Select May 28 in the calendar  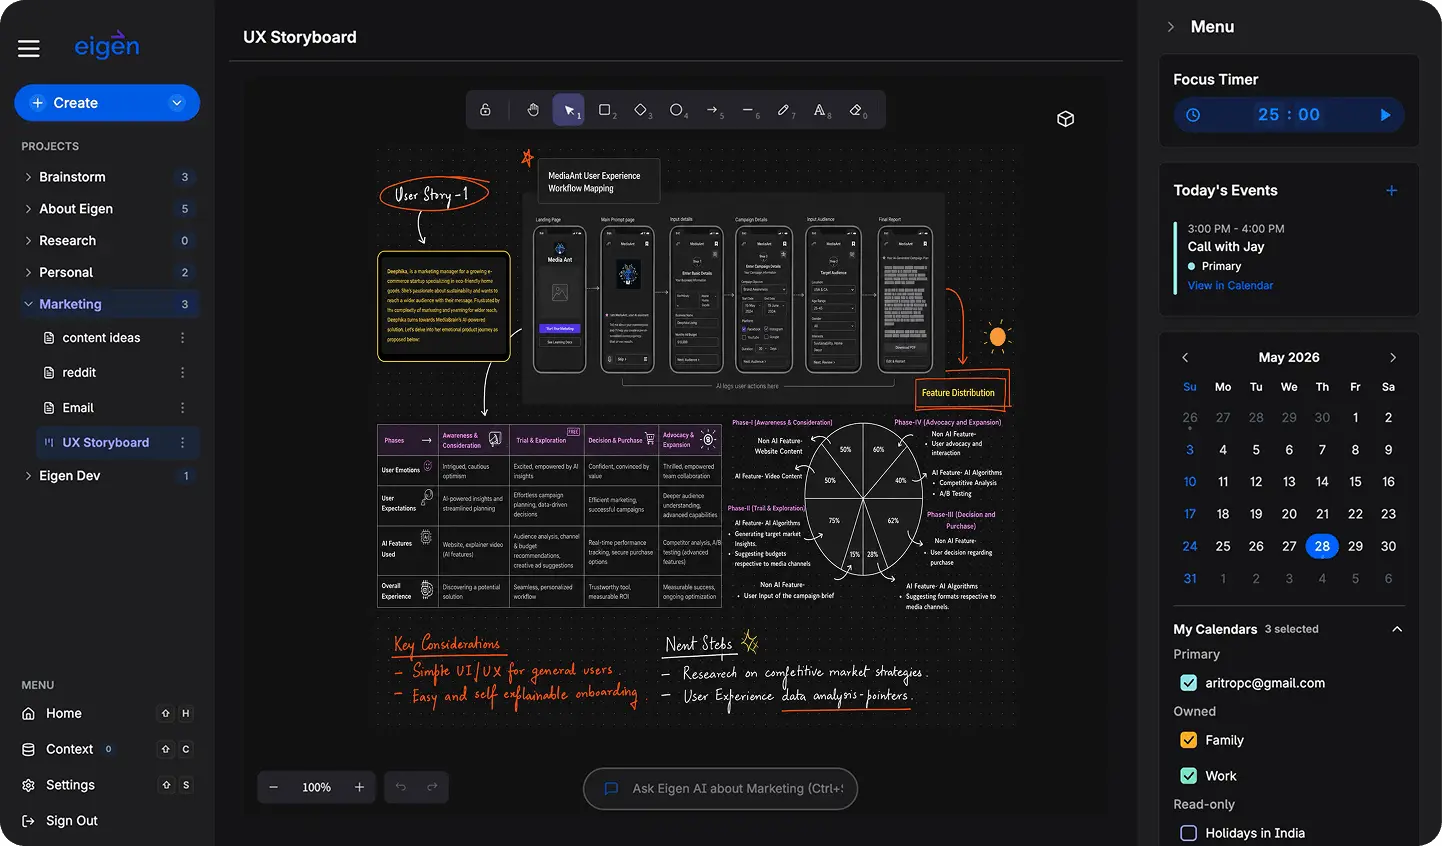coord(1322,546)
